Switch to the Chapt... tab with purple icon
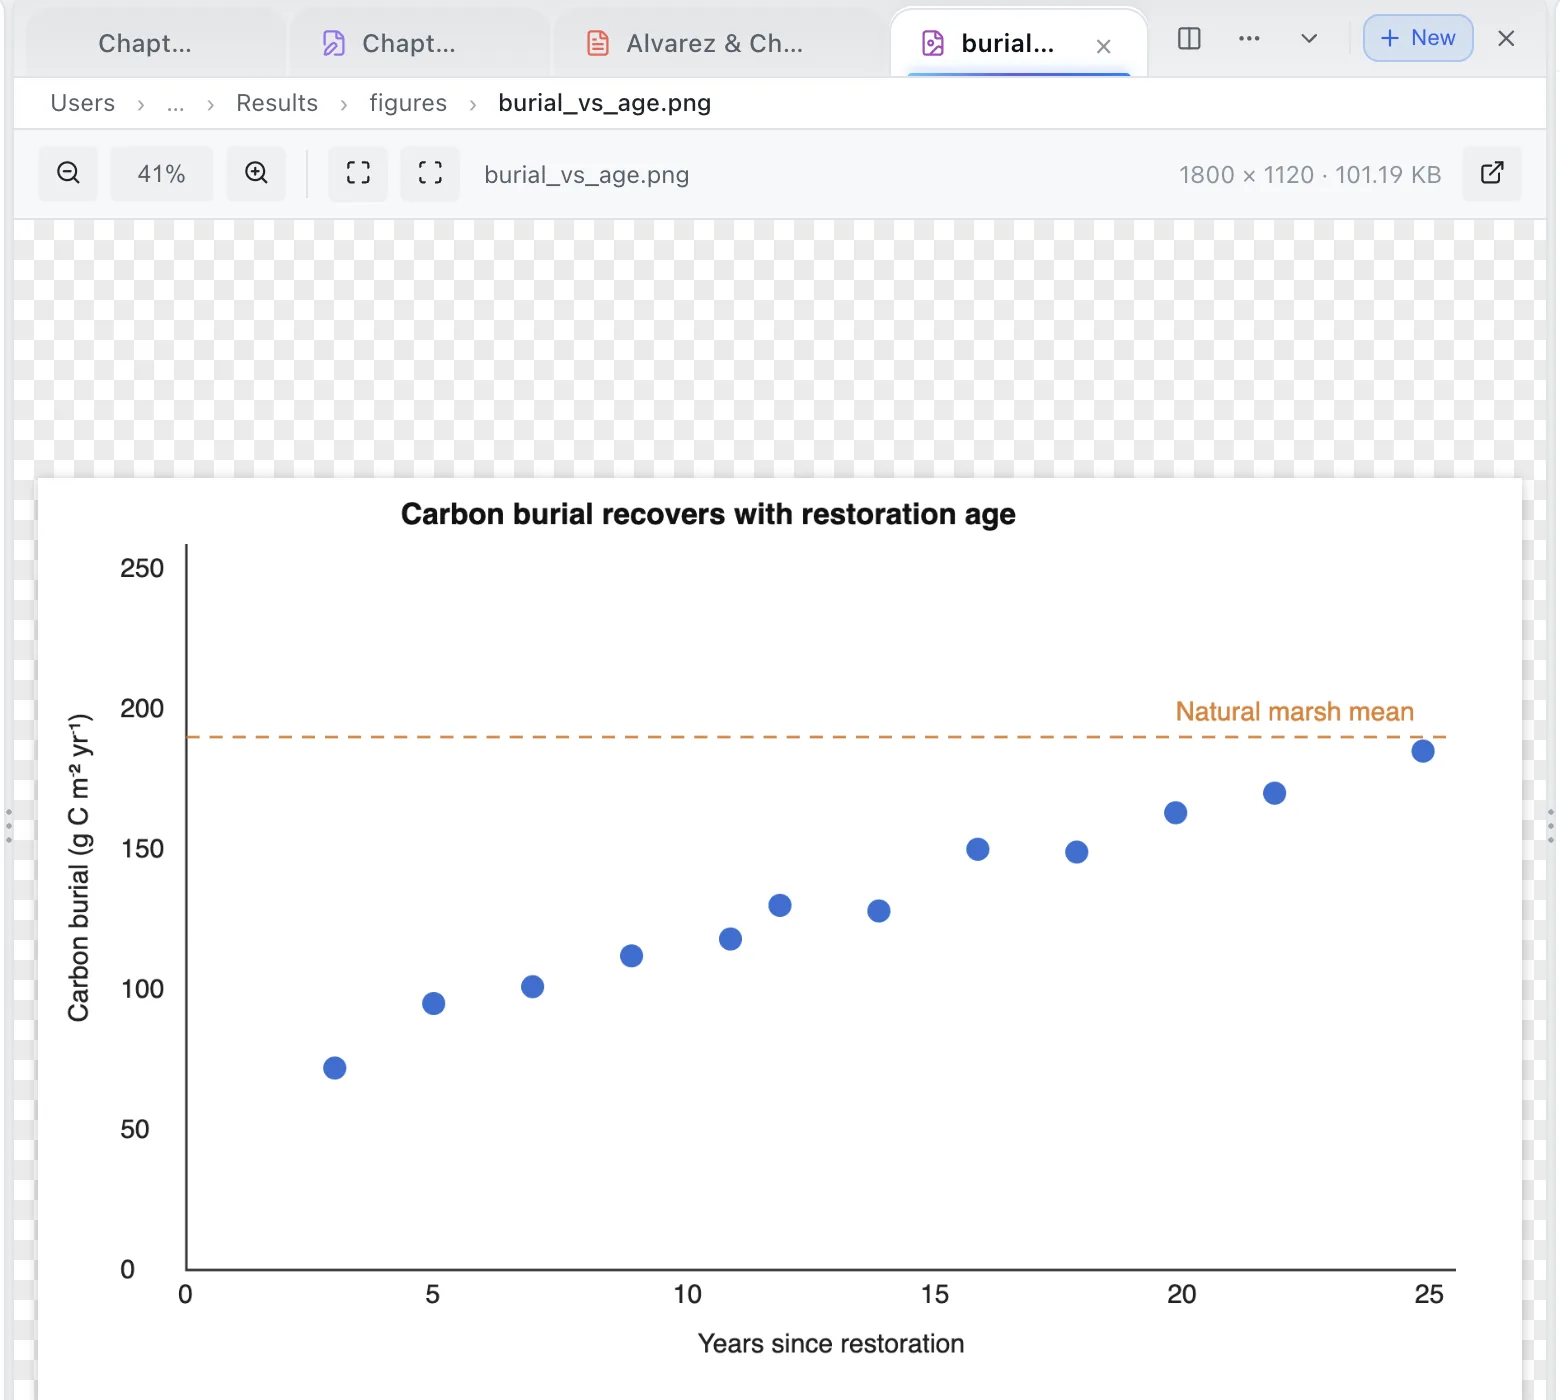Image resolution: width=1560 pixels, height=1400 pixels. (x=418, y=44)
